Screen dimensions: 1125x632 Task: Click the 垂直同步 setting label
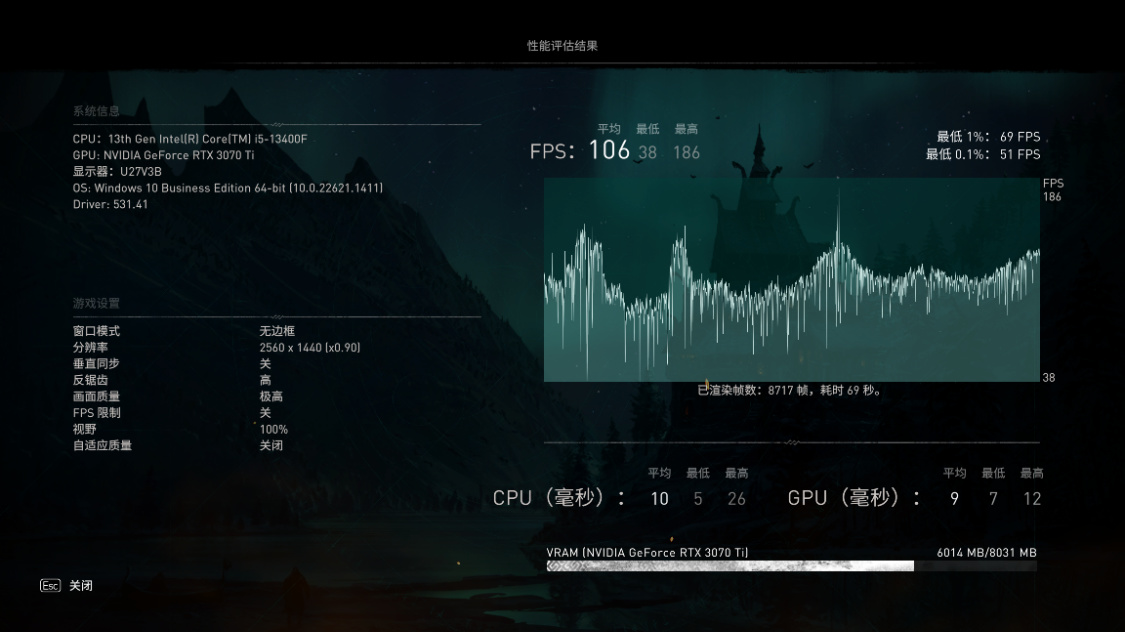[x=96, y=364]
